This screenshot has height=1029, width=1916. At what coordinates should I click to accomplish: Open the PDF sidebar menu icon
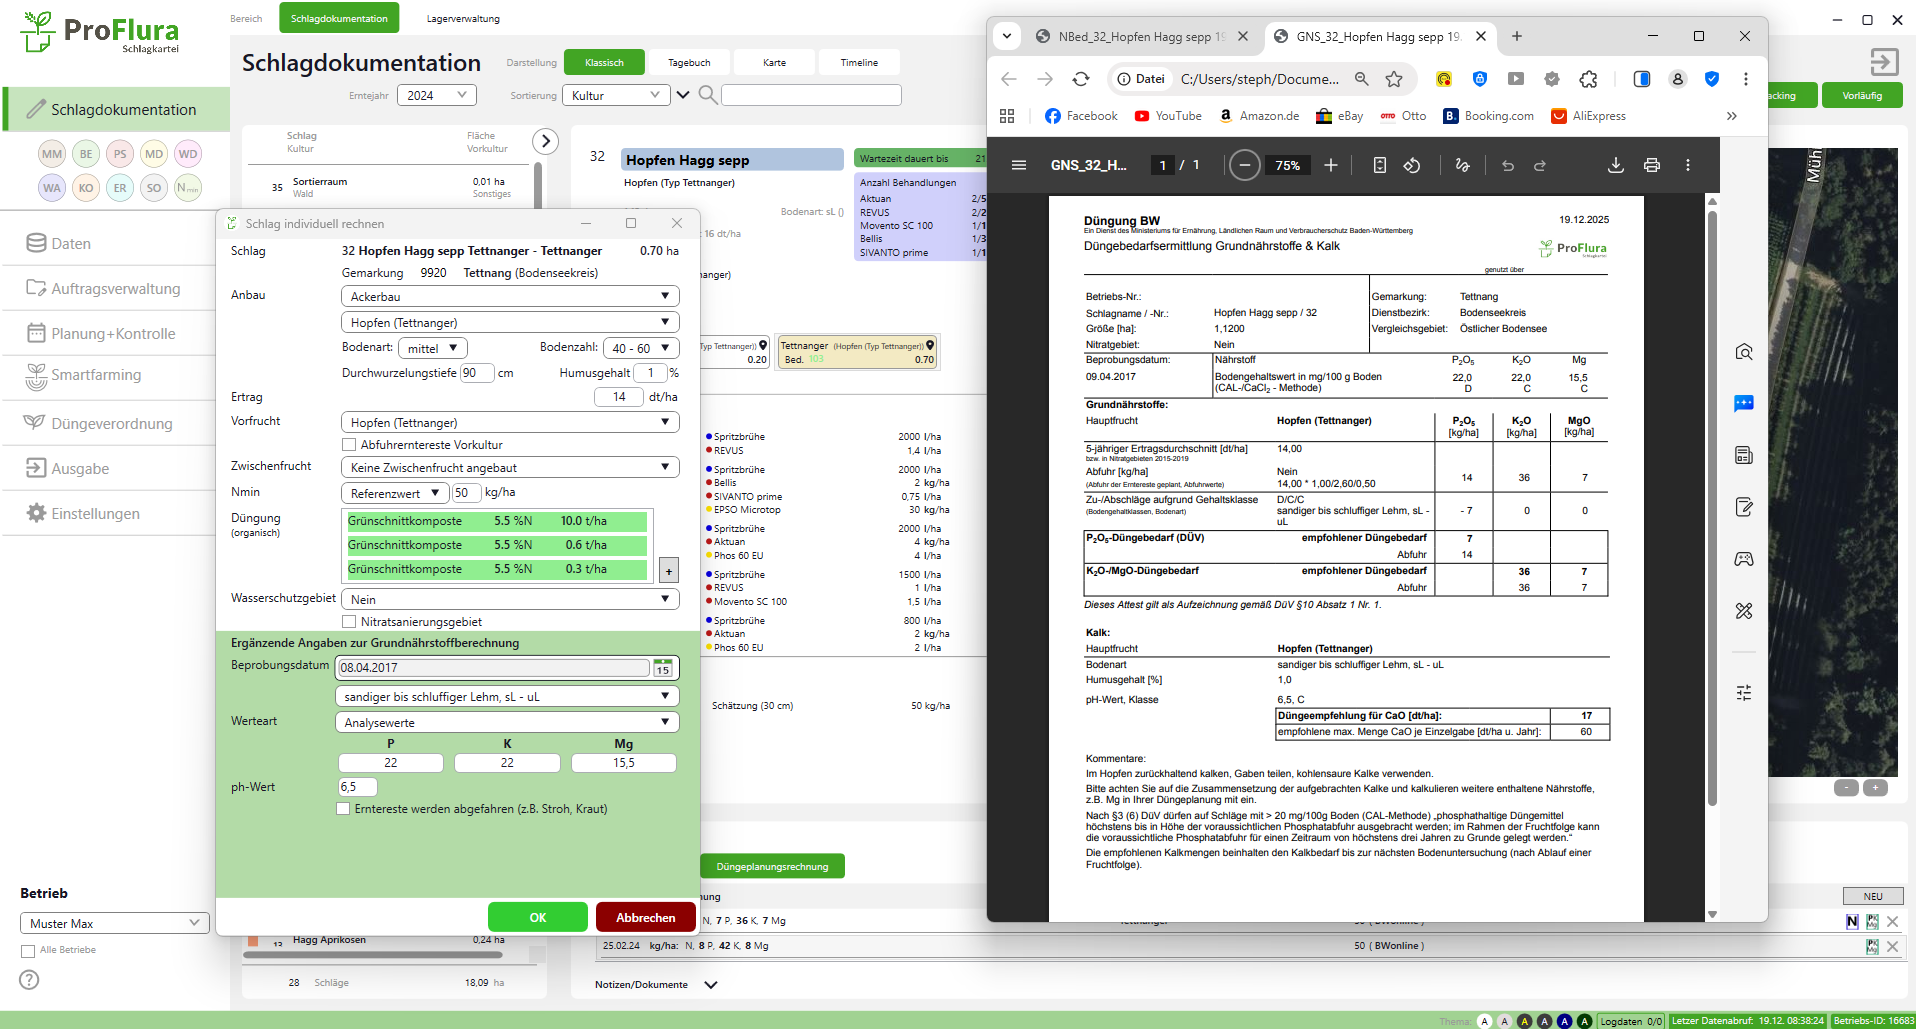[1018, 165]
